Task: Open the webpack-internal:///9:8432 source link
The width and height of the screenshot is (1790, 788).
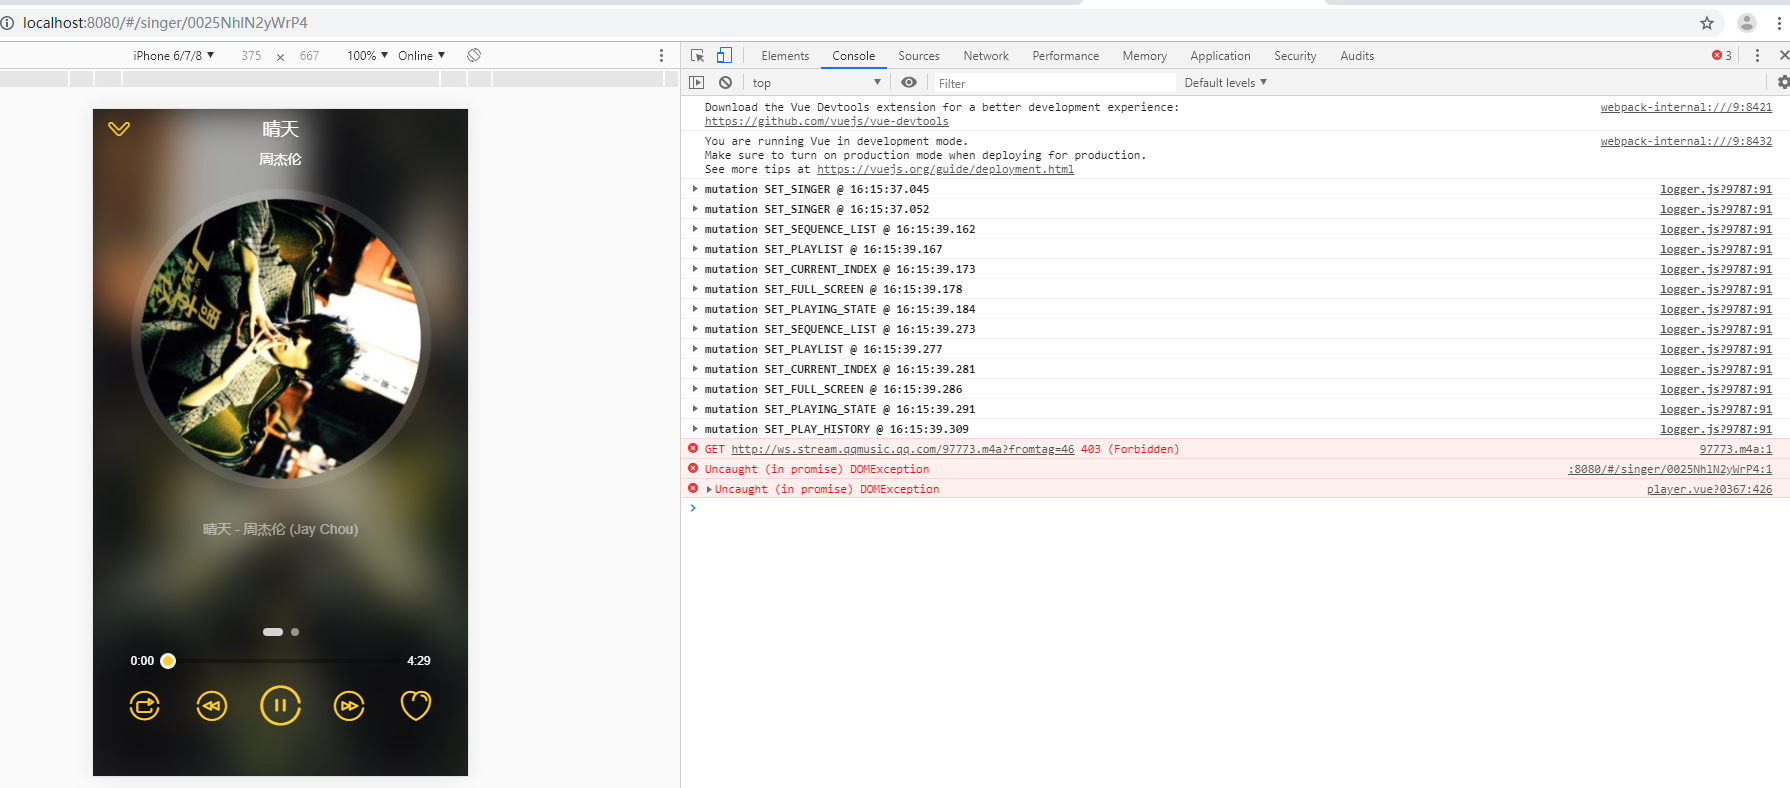Action: 1686,142
